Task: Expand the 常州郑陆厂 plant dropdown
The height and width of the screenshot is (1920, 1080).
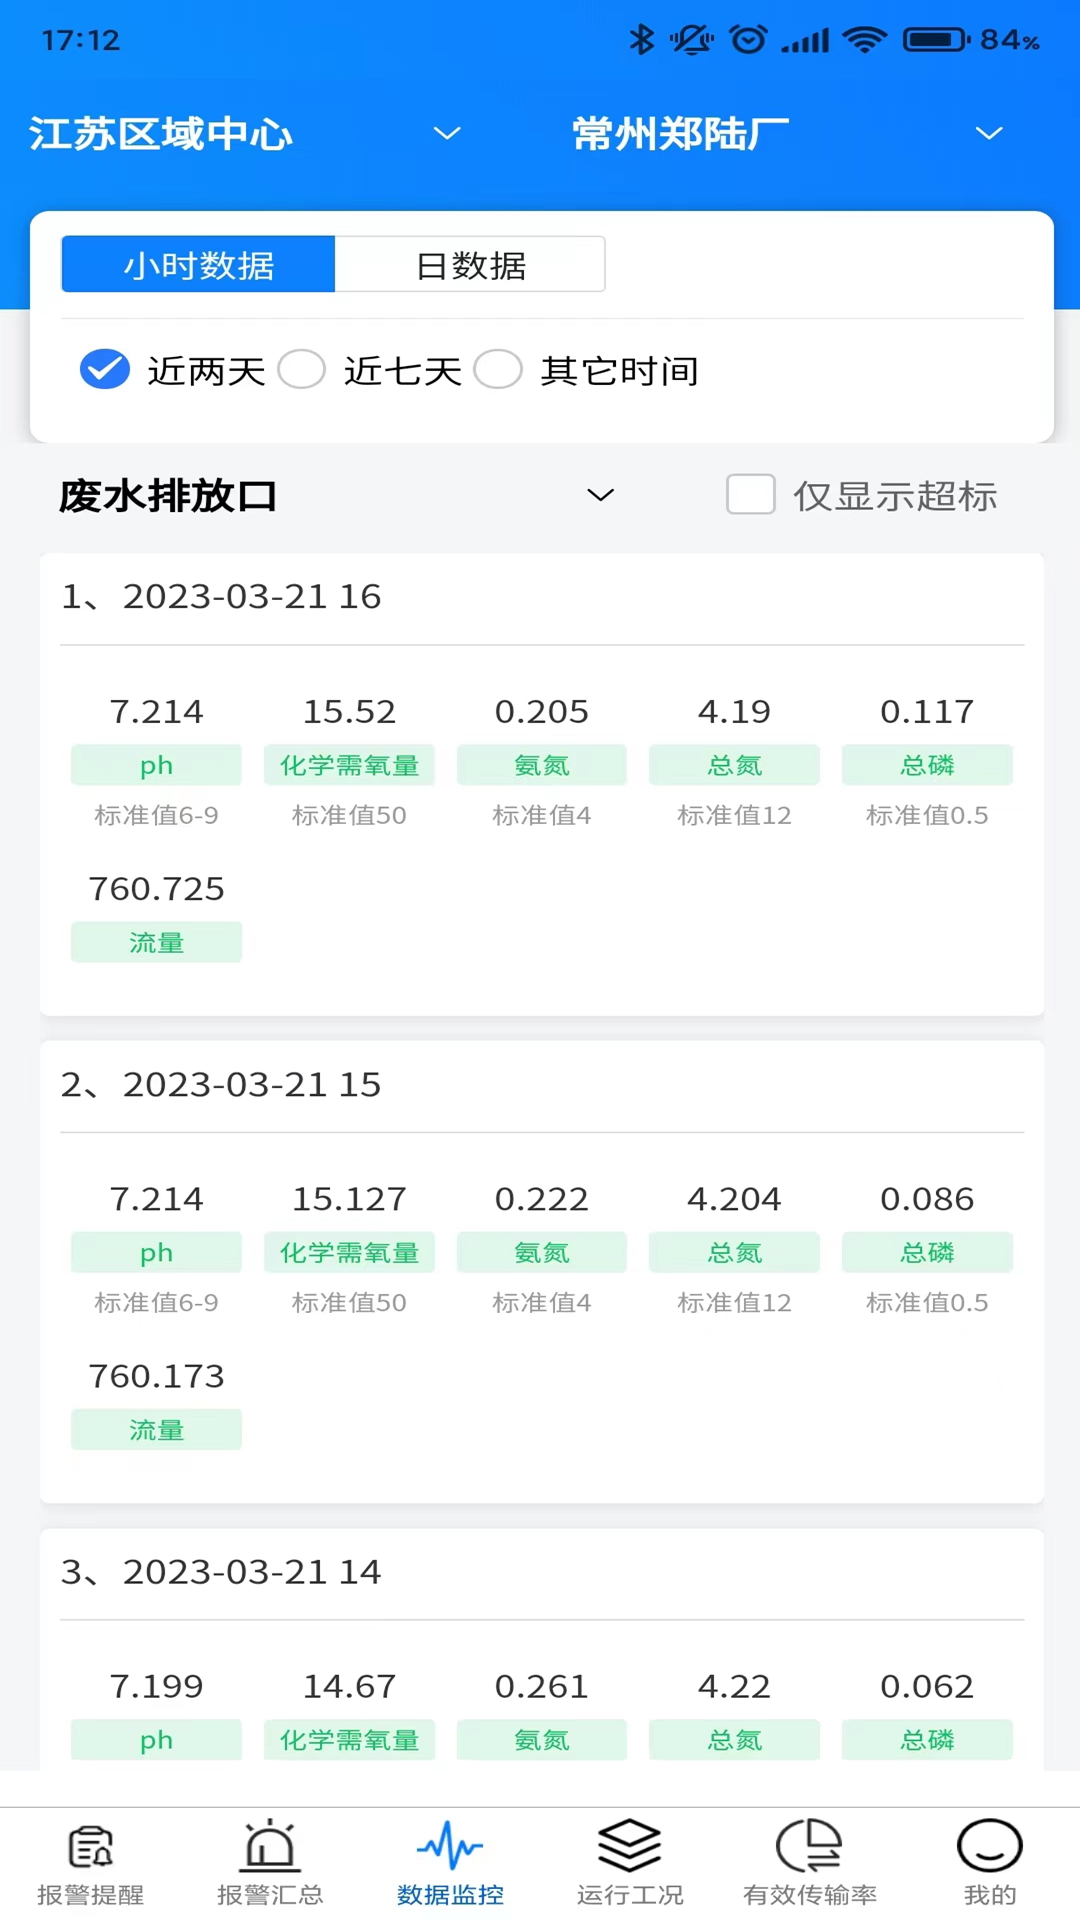Action: (x=989, y=133)
